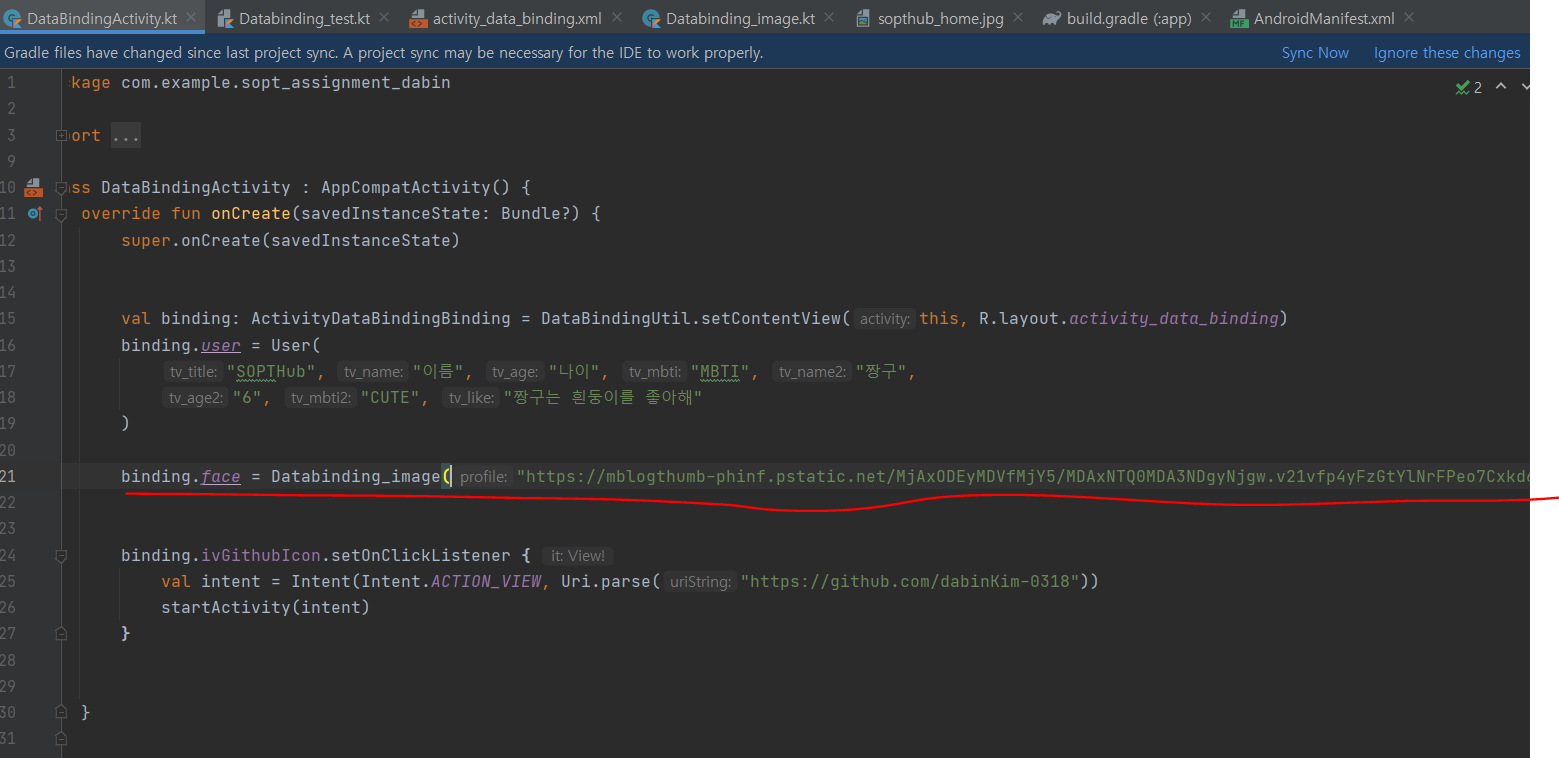Close the AndroidManifest.xml tab

(x=1409, y=18)
